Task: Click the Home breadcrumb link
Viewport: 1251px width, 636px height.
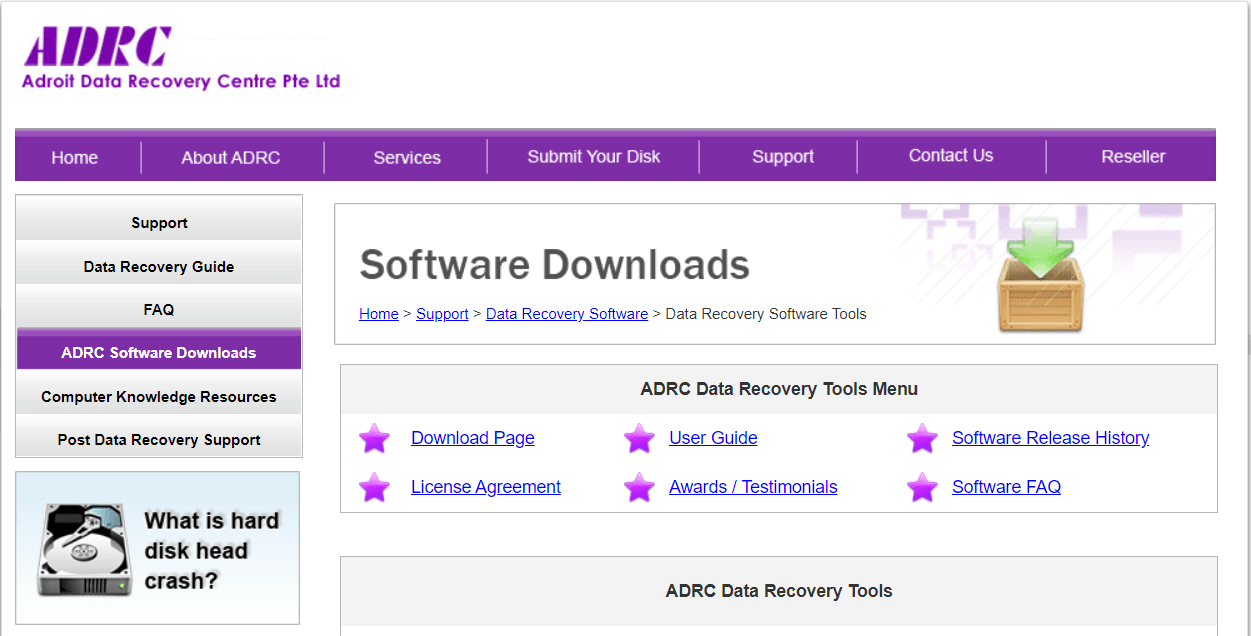Action: 379,314
